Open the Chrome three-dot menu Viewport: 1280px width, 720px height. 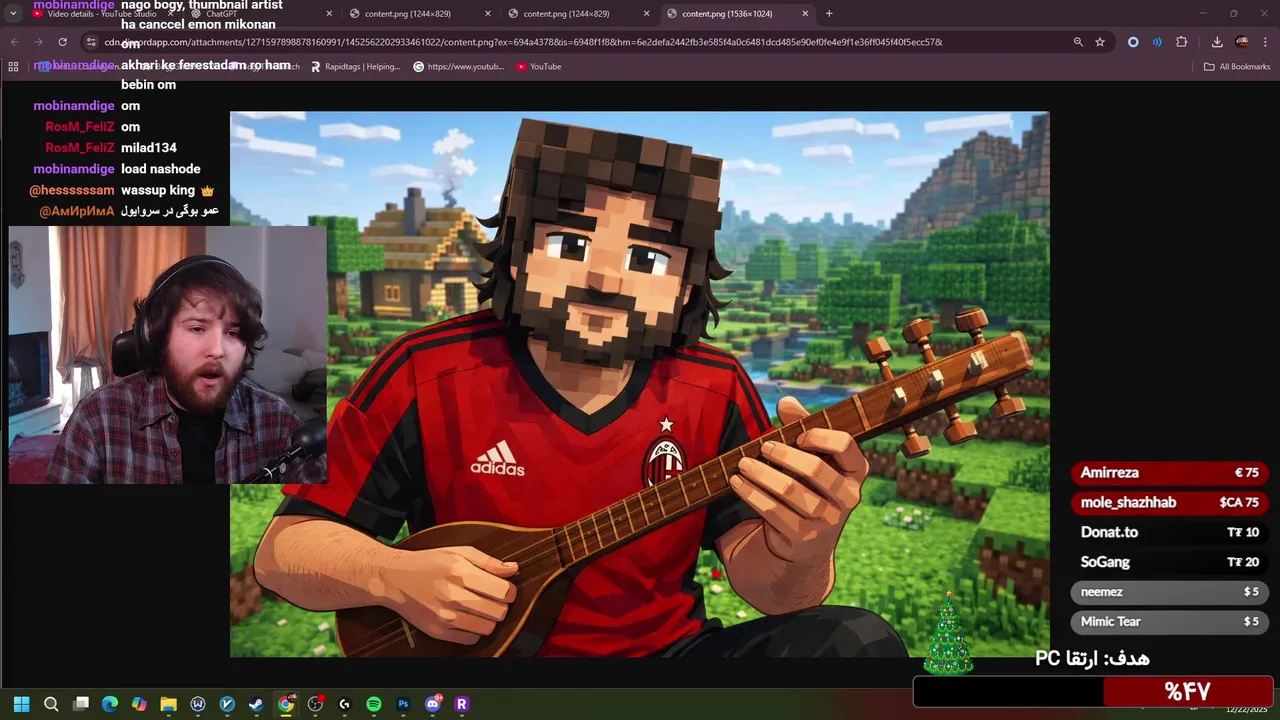coord(1266,42)
